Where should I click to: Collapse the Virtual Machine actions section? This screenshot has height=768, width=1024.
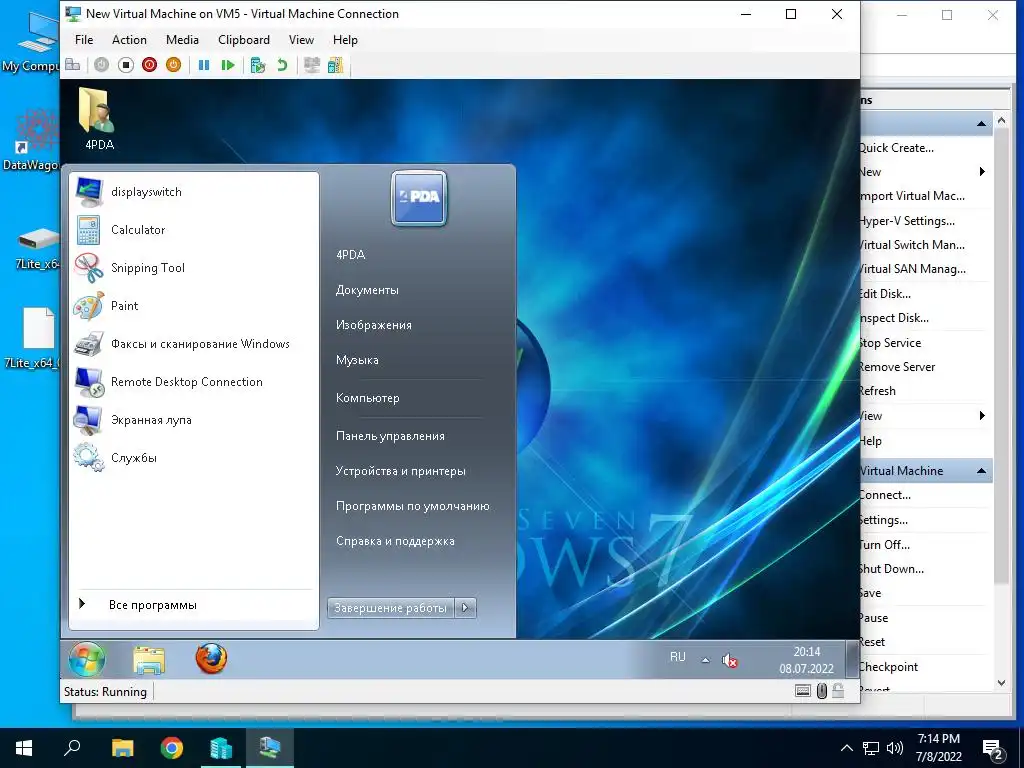[x=981, y=471]
